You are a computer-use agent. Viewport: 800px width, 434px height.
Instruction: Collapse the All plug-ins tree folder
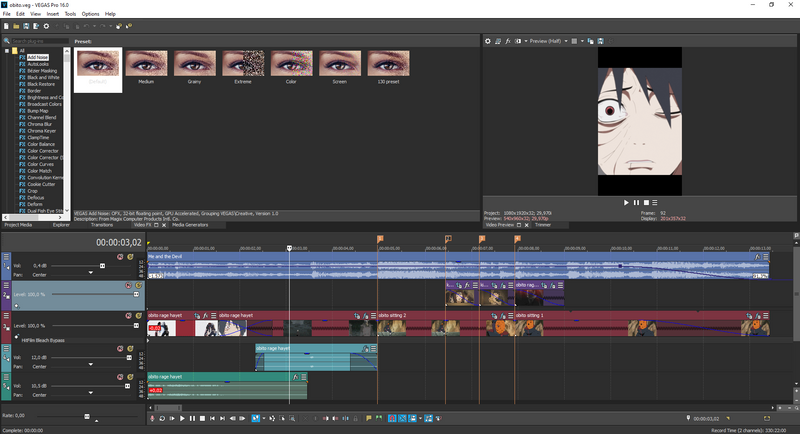click(7, 50)
